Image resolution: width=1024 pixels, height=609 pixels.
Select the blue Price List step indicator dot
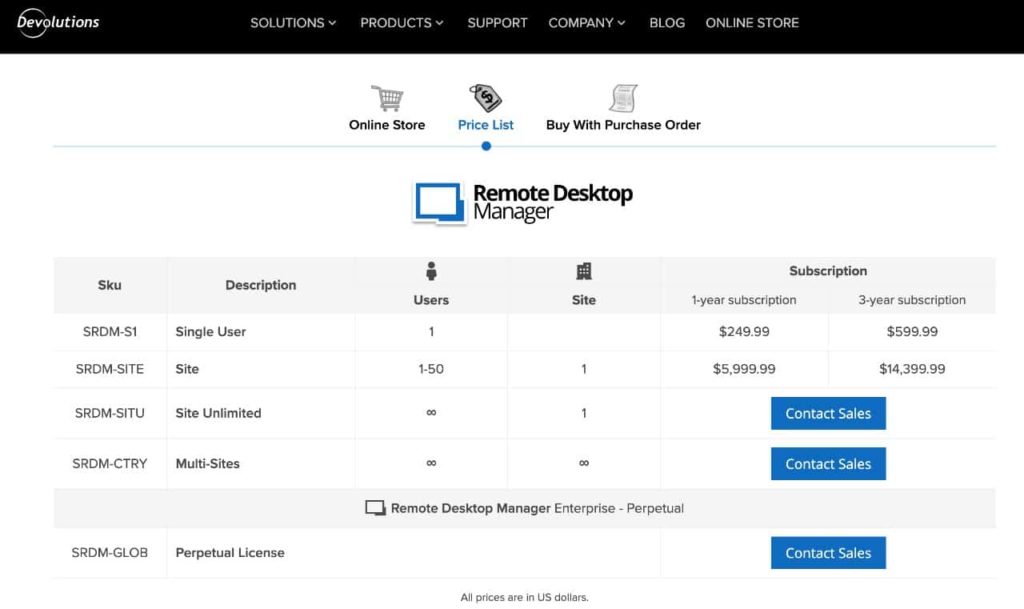[485, 146]
